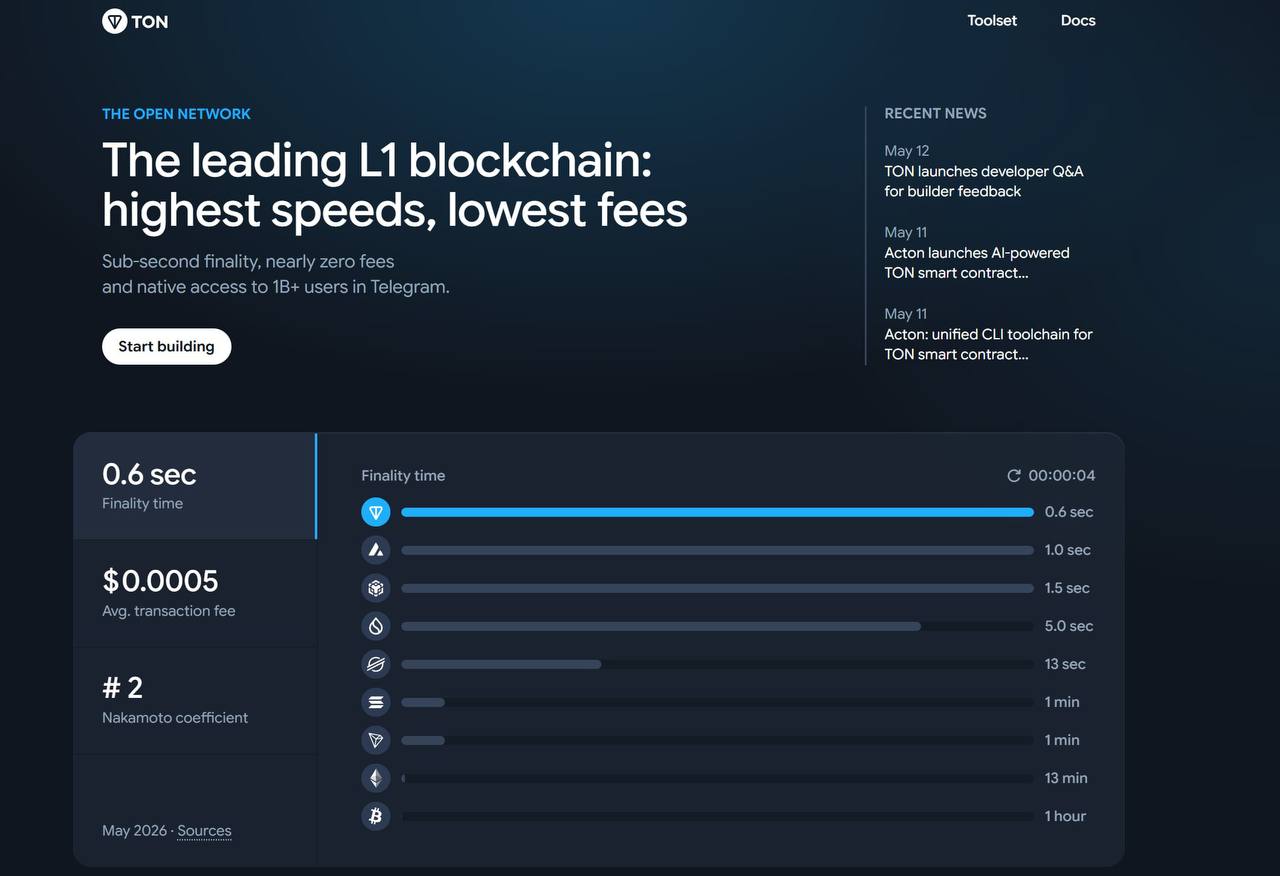
Task: Open the Sources link
Action: (x=204, y=831)
